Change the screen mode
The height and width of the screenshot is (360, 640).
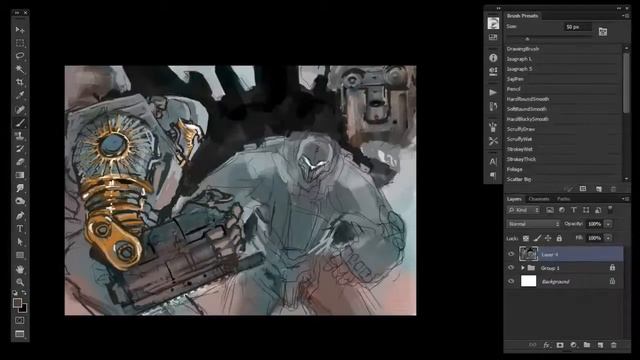tap(20, 334)
